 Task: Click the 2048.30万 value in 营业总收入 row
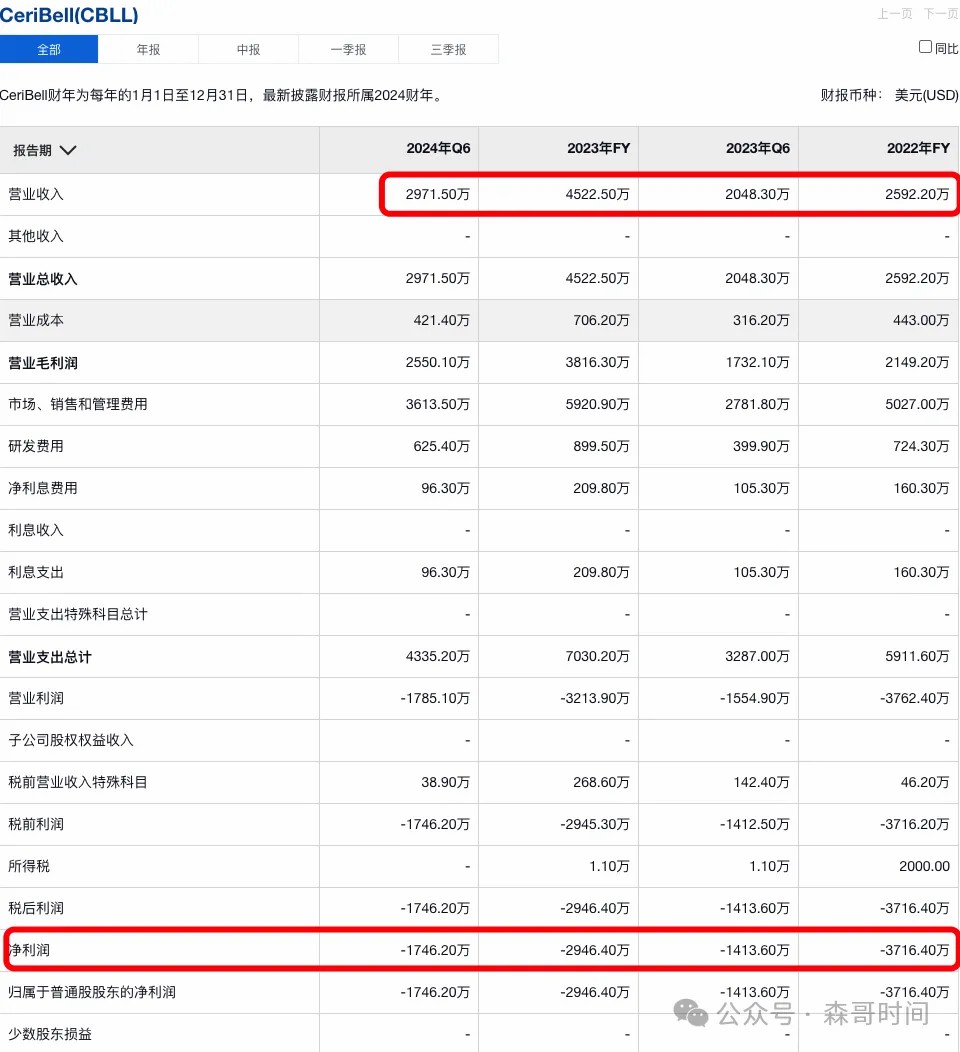click(x=757, y=278)
